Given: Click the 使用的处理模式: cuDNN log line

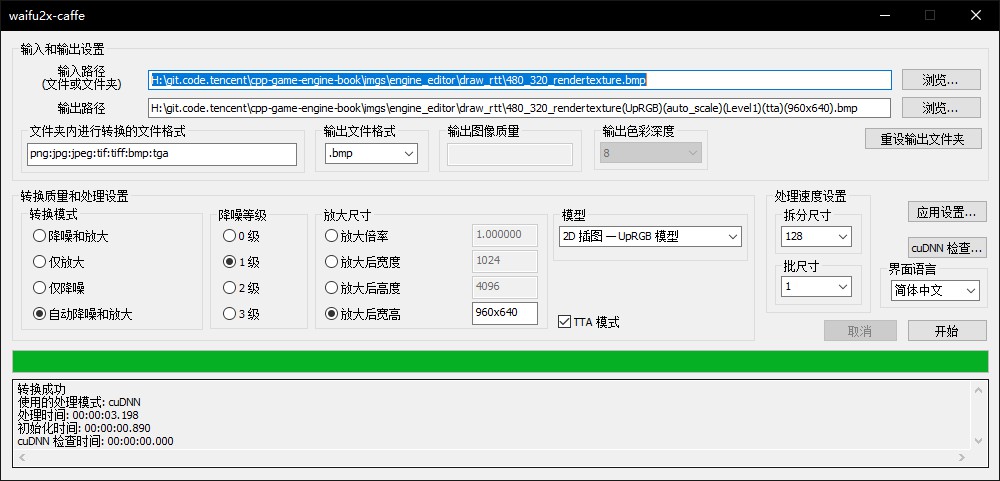Looking at the screenshot, I should pos(80,402).
